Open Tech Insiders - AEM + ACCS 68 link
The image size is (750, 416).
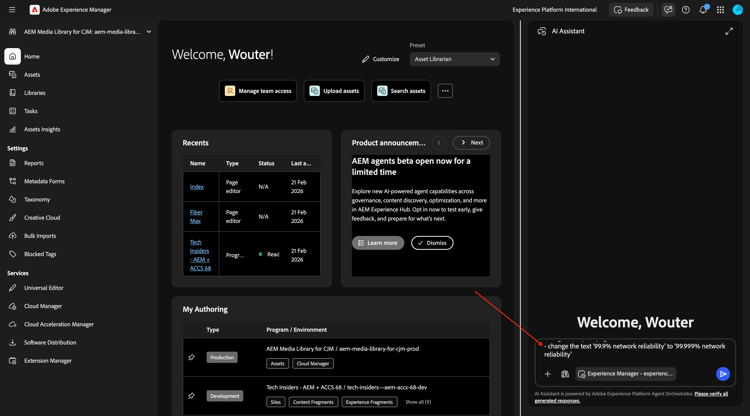click(x=200, y=255)
